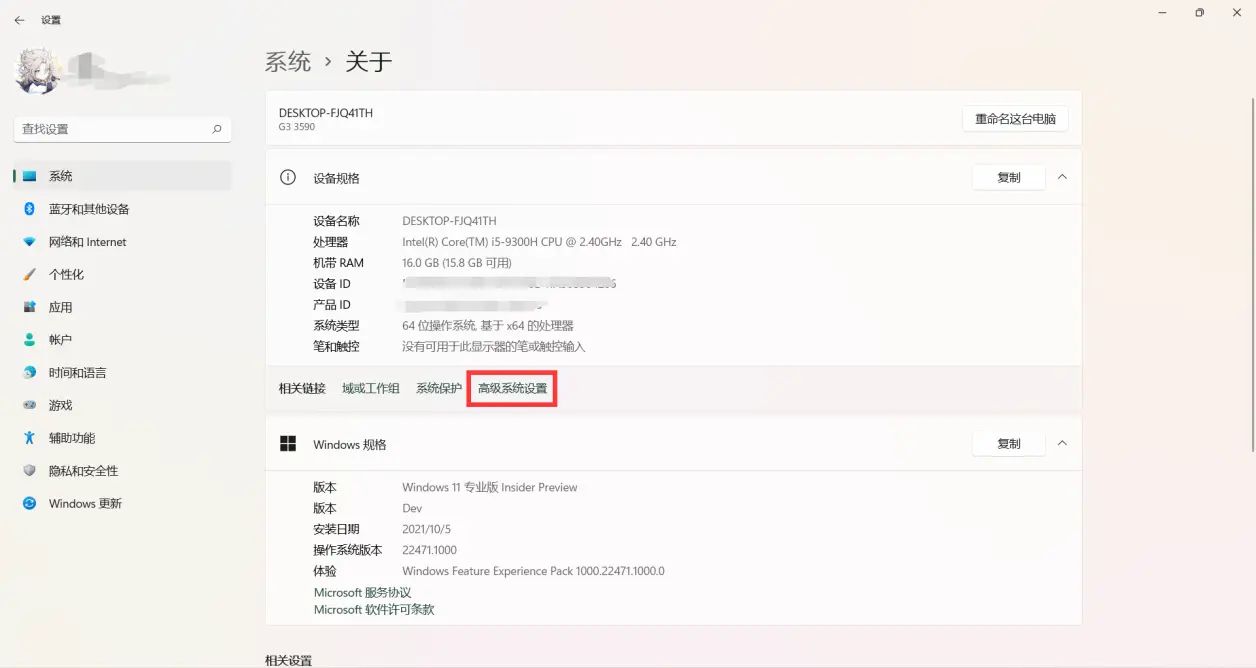Screen dimensions: 1256x668
Task: Click the 隐私和安全性 shield icon
Action: pyautogui.click(x=30, y=471)
